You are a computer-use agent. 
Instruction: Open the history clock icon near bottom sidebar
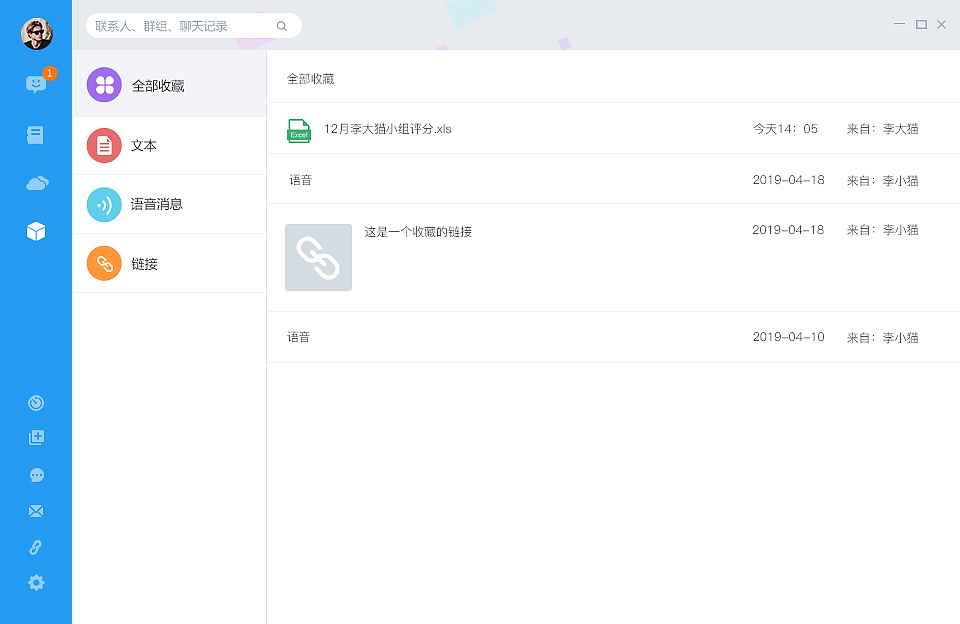point(36,402)
